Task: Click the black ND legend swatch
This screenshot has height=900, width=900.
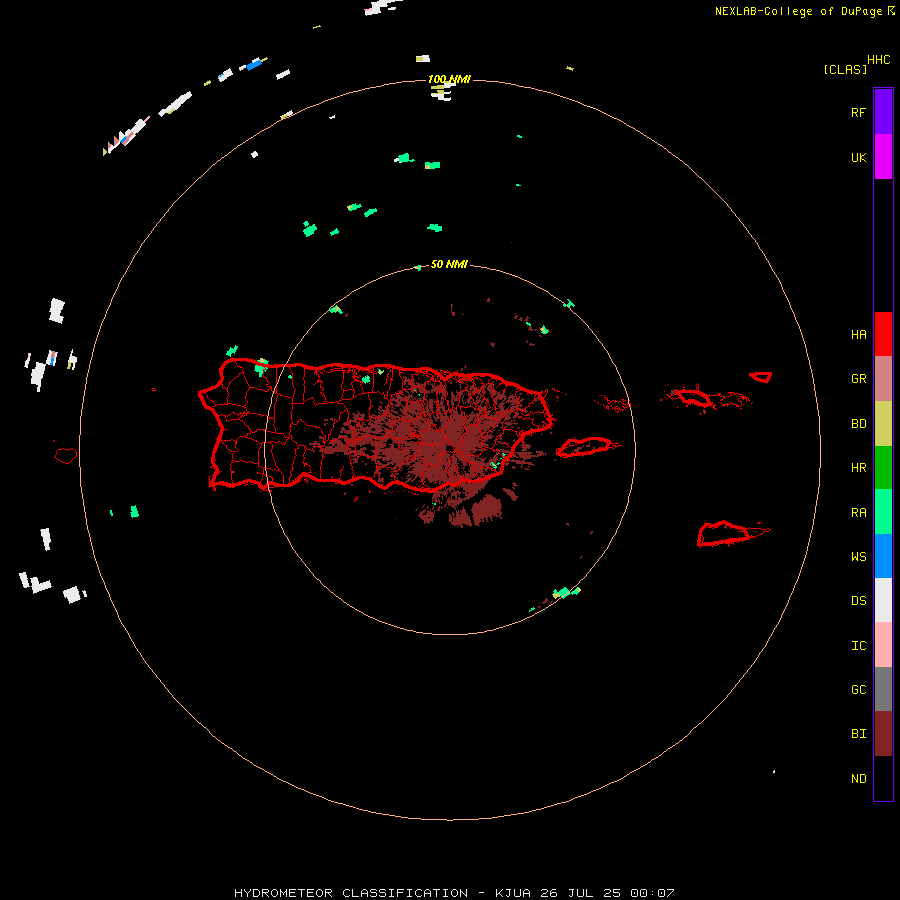Action: pyautogui.click(x=883, y=778)
